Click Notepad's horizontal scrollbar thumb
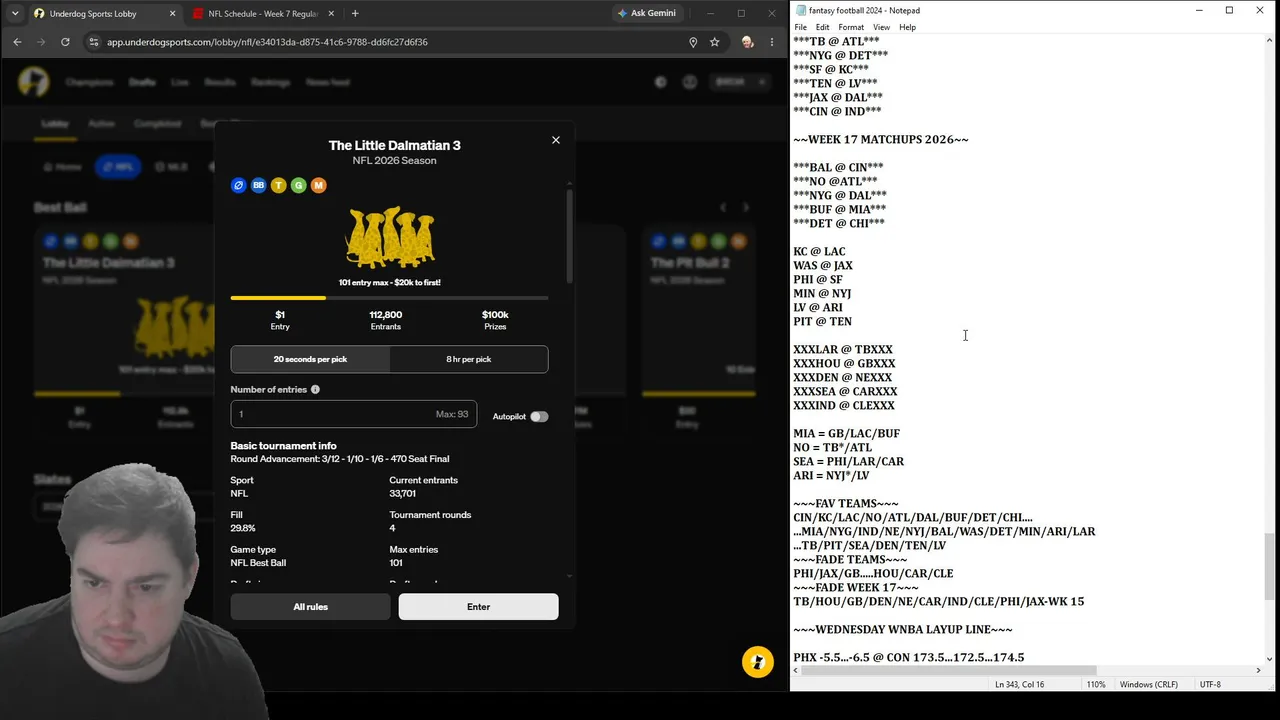The image size is (1280, 720). point(949,670)
